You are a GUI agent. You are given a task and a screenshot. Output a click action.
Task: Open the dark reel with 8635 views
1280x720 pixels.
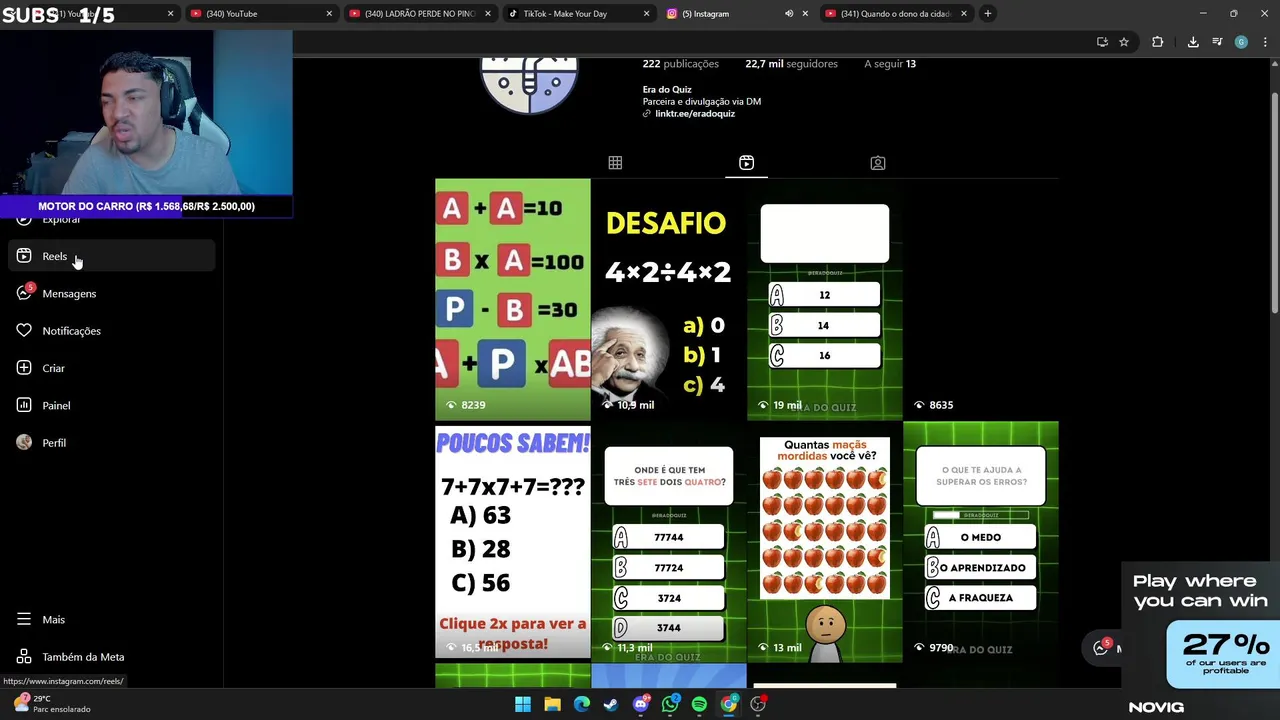coord(980,299)
